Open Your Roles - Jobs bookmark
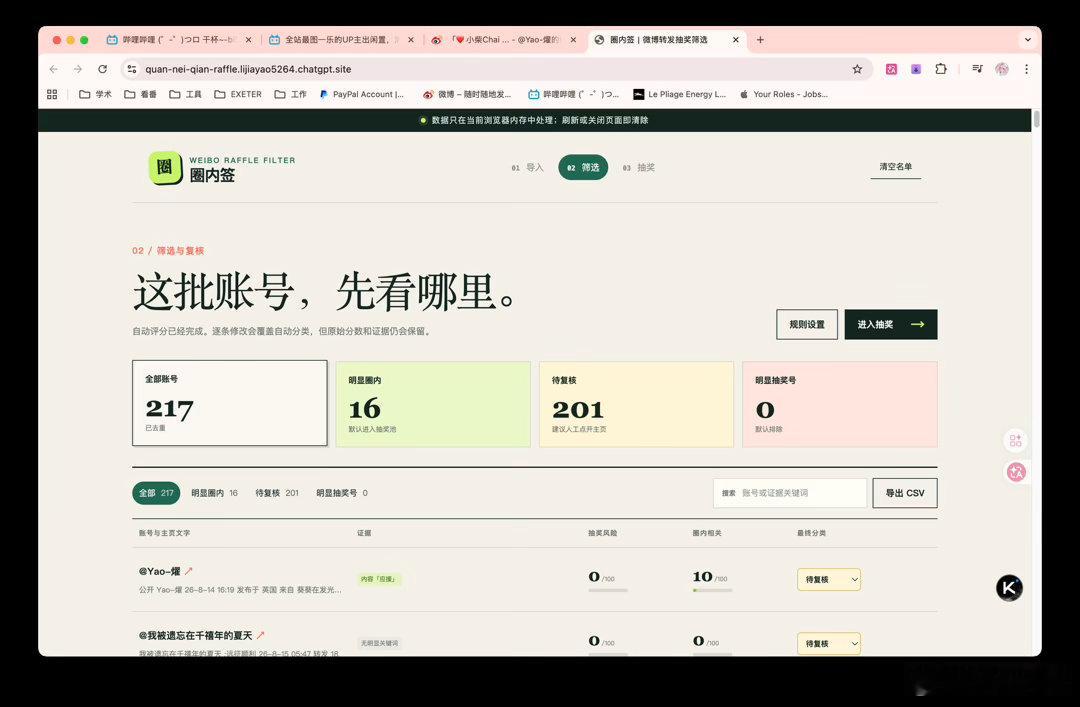Screen dimensions: 1080x707 pyautogui.click(x=784, y=94)
